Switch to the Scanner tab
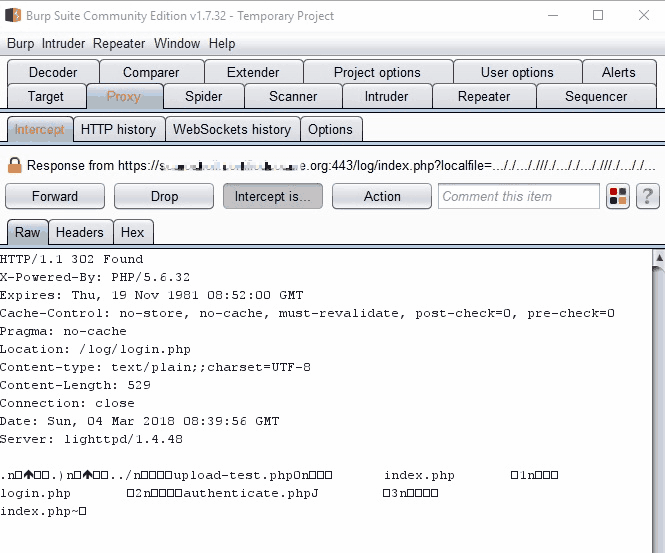Viewport: 665px width, 553px height. click(293, 96)
